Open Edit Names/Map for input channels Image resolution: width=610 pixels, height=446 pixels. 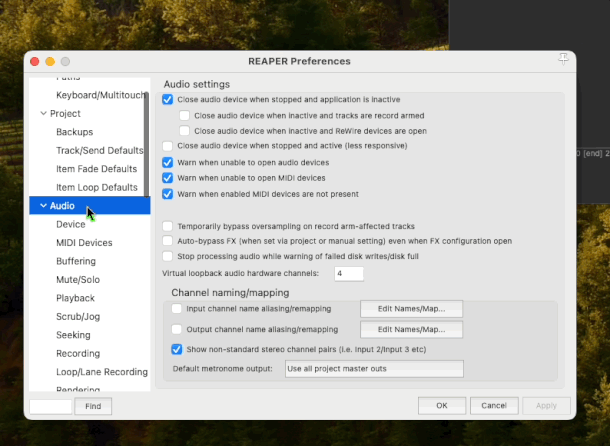pyautogui.click(x=412, y=309)
